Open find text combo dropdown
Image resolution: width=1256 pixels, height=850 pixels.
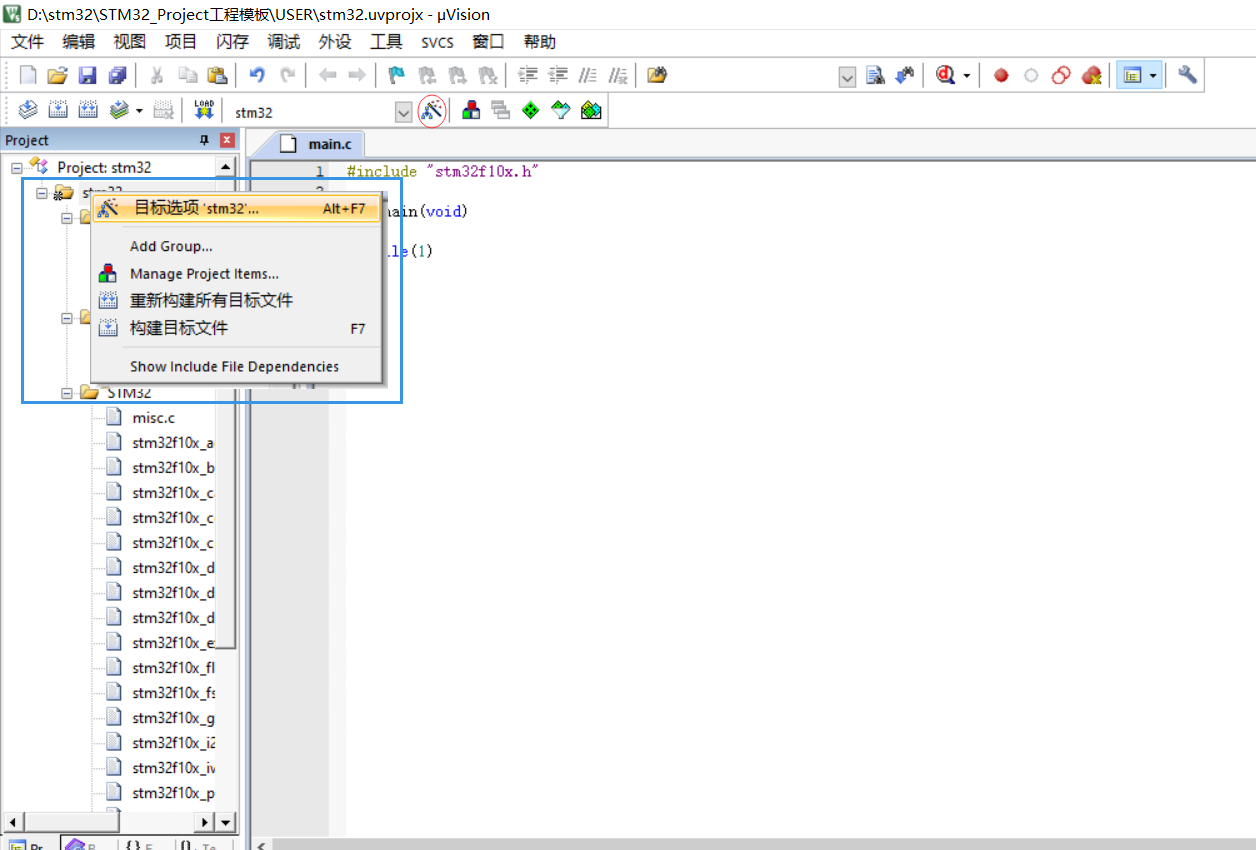click(x=847, y=77)
